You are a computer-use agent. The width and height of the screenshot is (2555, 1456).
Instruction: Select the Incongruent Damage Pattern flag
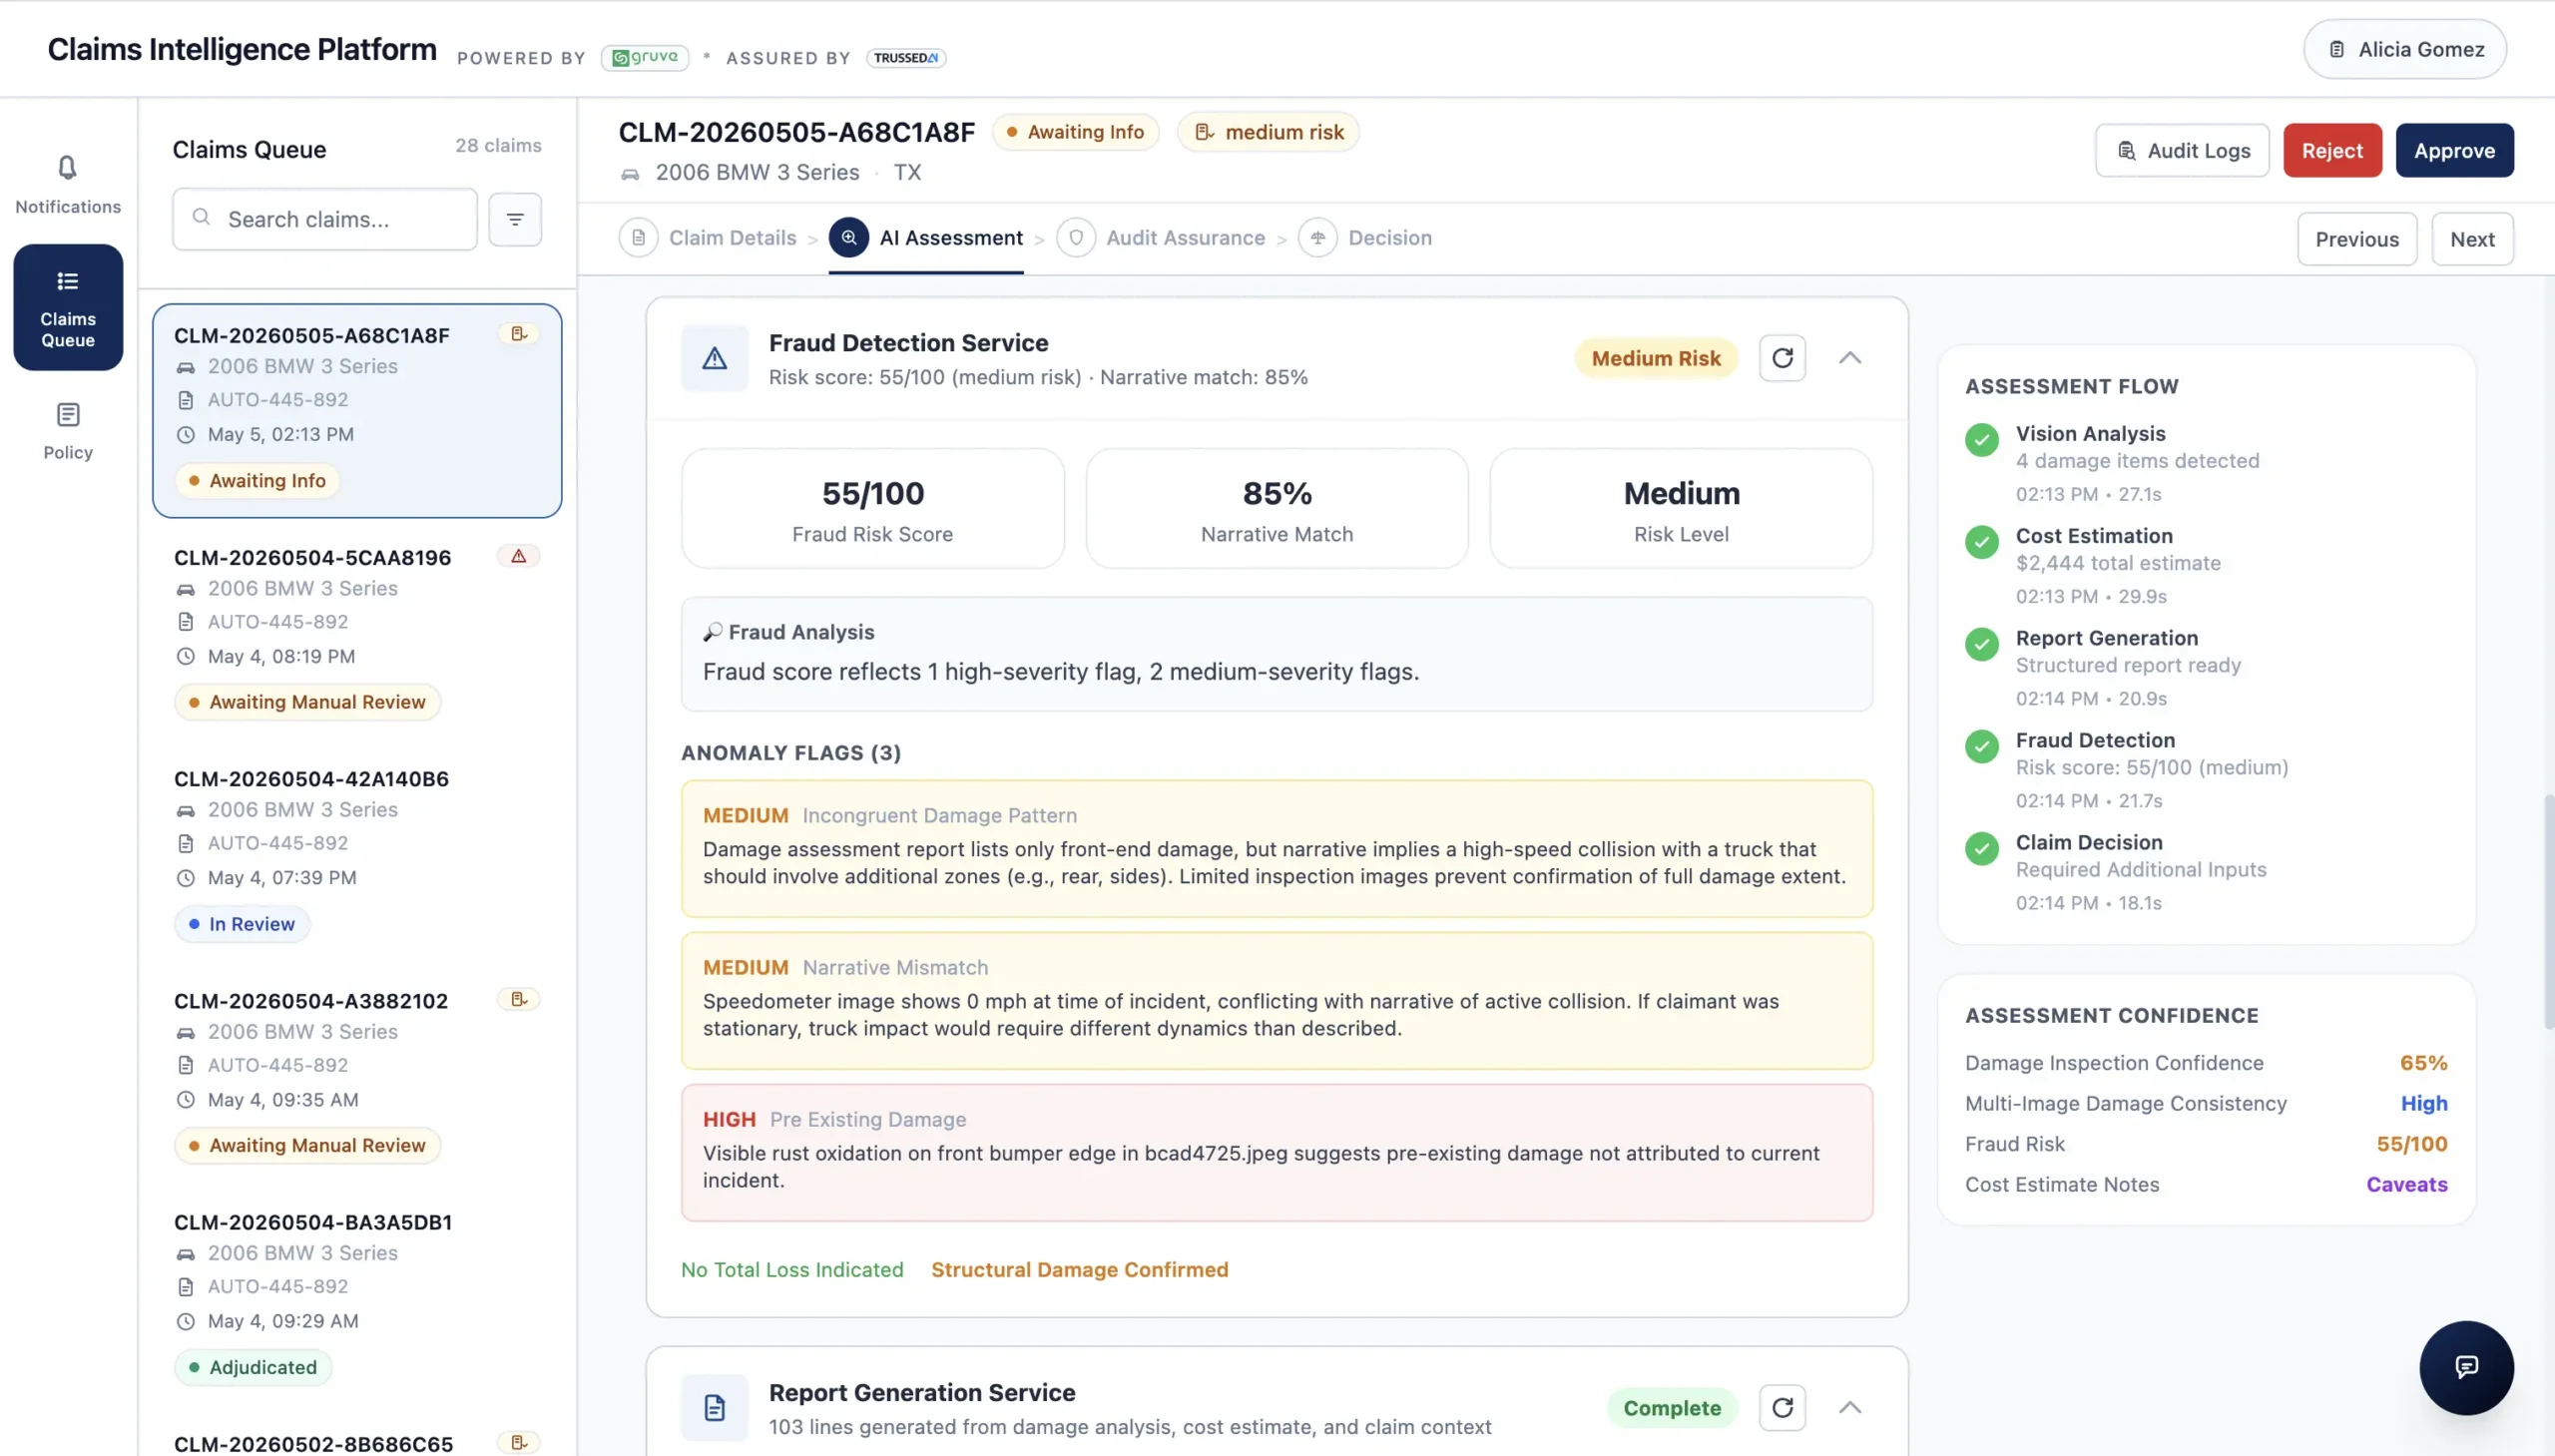pyautogui.click(x=1277, y=848)
